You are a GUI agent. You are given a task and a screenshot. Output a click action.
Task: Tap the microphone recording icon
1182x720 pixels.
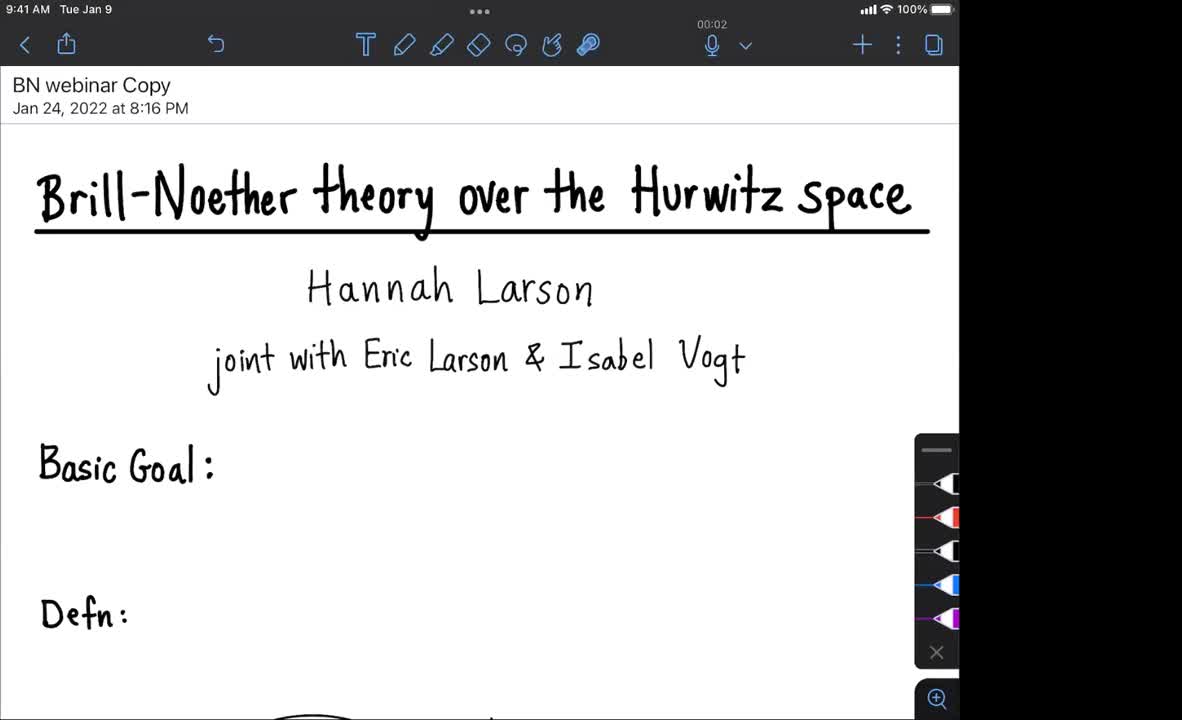coord(712,46)
